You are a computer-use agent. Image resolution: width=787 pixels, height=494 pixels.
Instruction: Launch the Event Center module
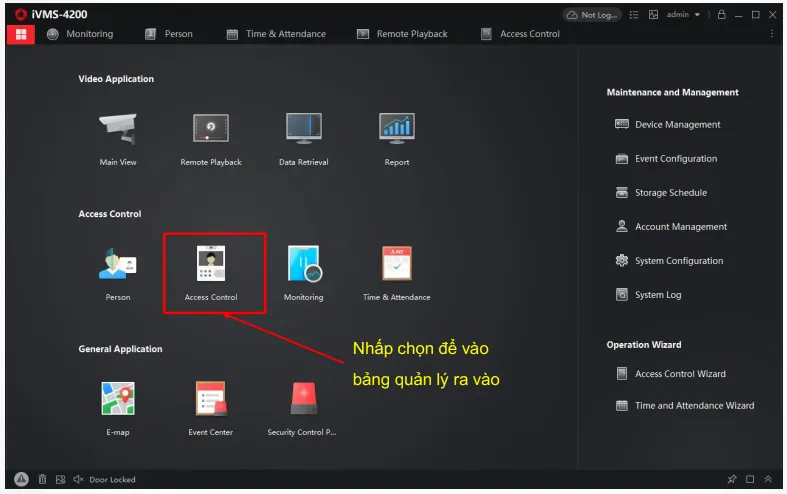point(211,399)
